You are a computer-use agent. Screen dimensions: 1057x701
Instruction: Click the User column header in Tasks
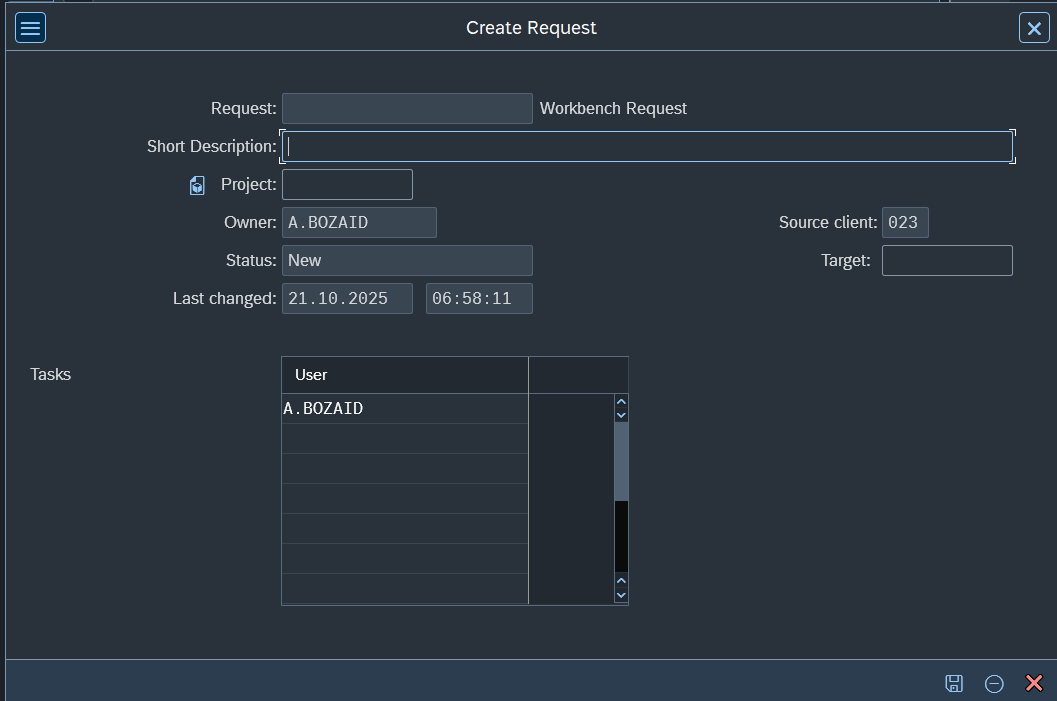(404, 375)
